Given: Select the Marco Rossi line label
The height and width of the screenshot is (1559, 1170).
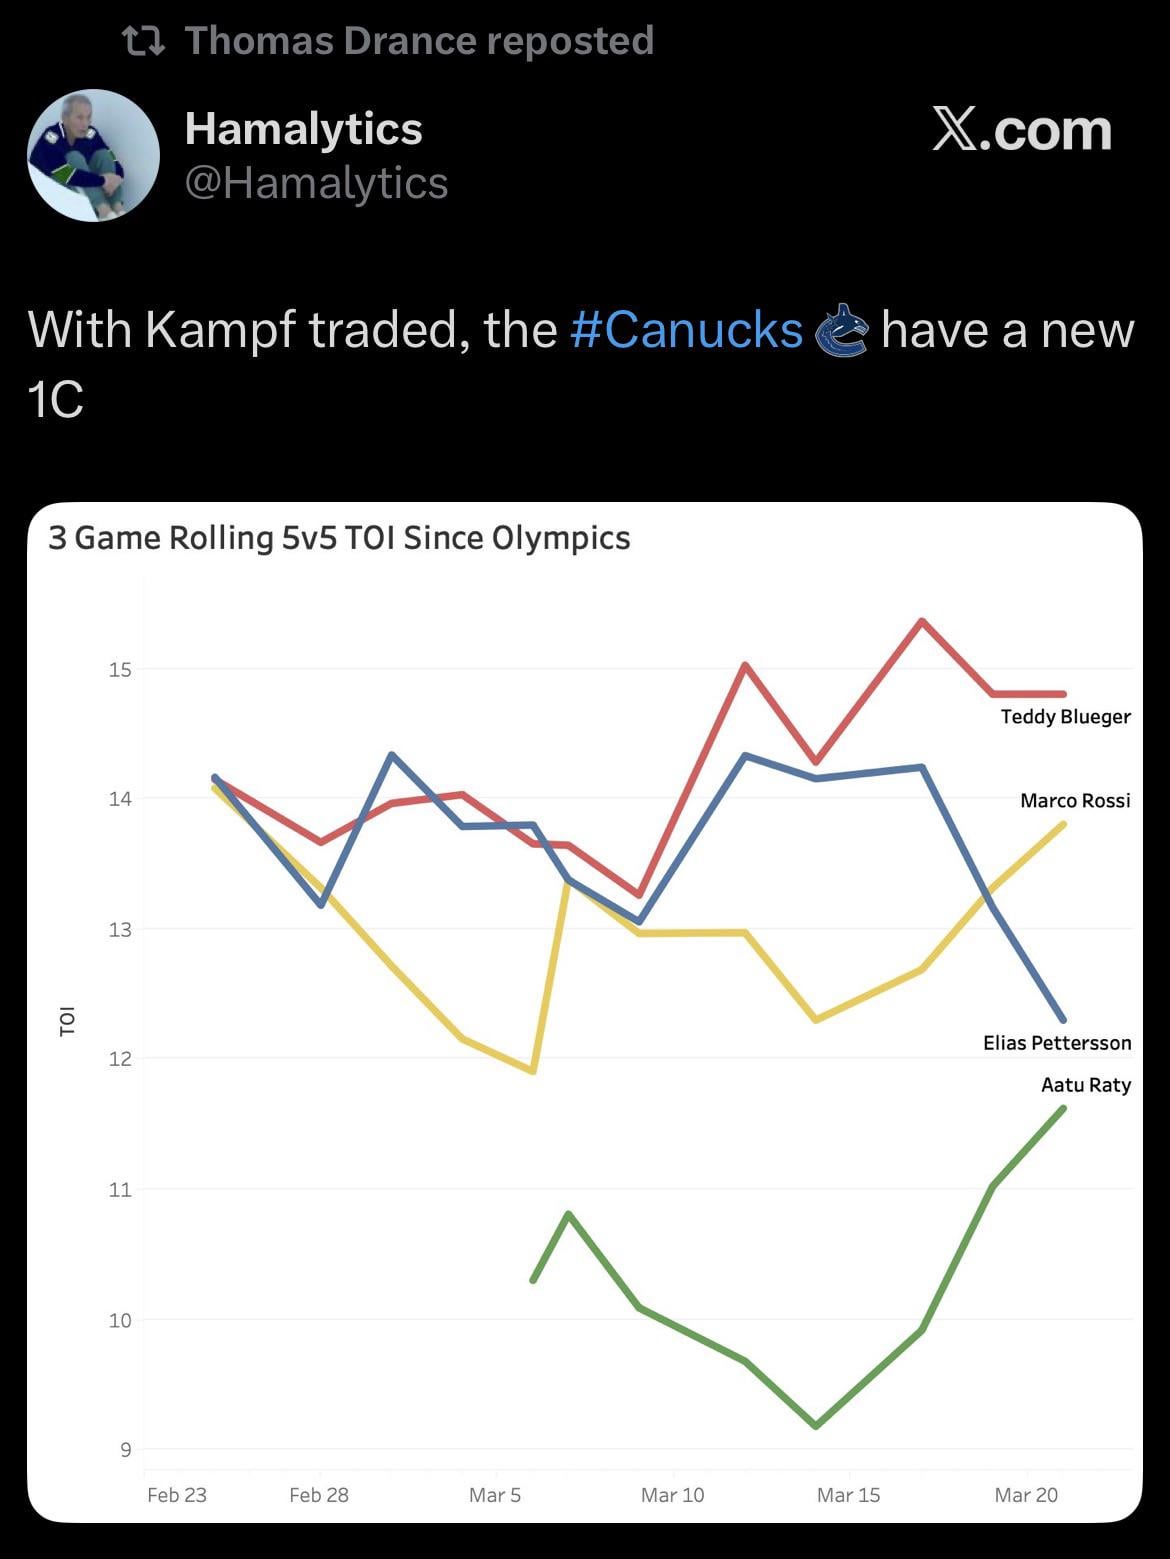Looking at the screenshot, I should click(x=1075, y=801).
